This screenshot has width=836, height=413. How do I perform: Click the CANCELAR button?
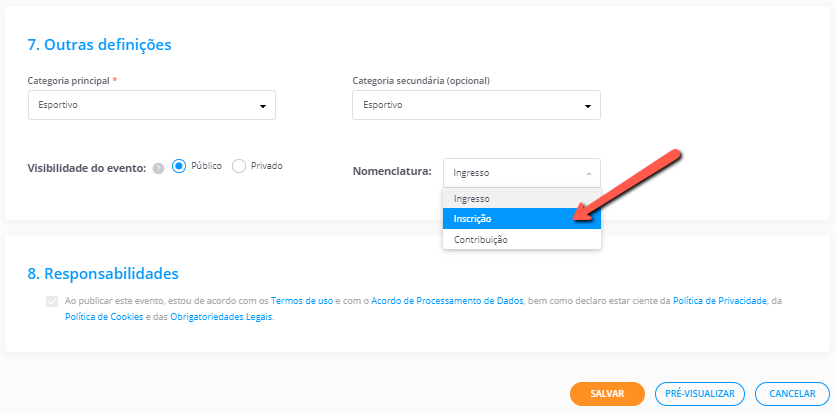792,394
